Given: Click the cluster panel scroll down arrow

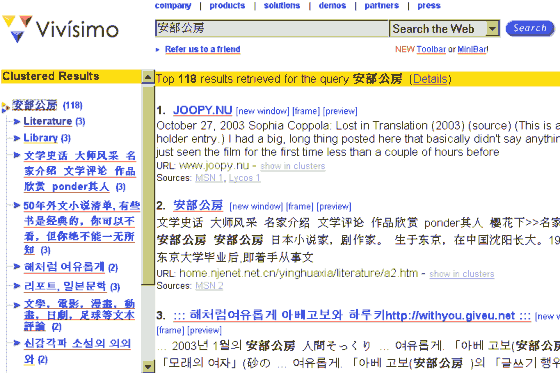Looking at the screenshot, I should (x=148, y=366).
